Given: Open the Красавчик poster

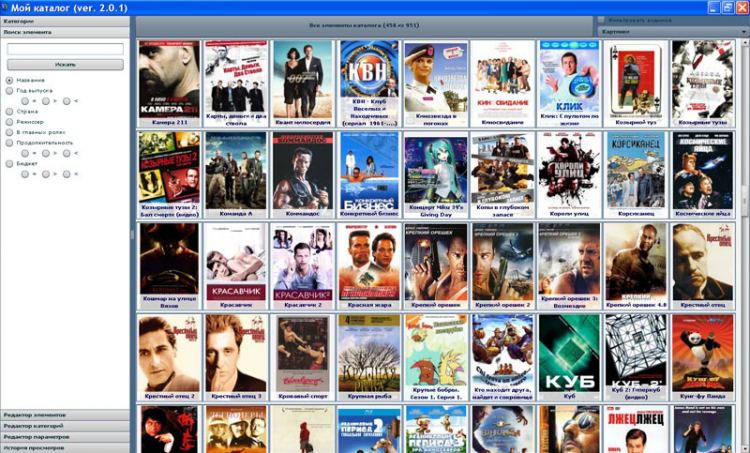Looking at the screenshot, I should [x=236, y=262].
